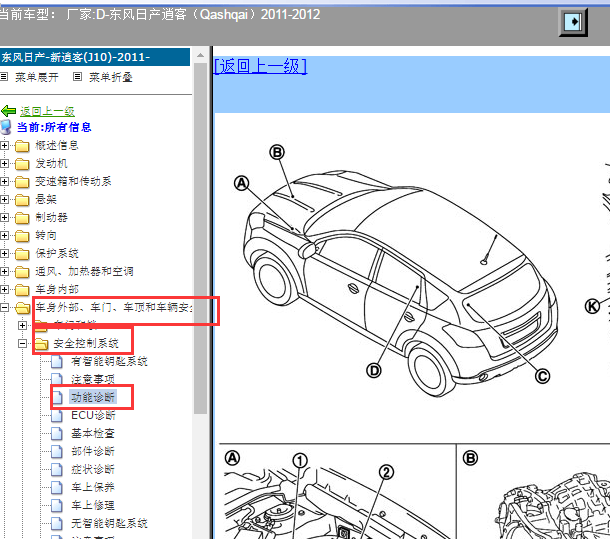Open the 无智能钥匙系统 tree item
610x539 pixels.
pos(109,523)
